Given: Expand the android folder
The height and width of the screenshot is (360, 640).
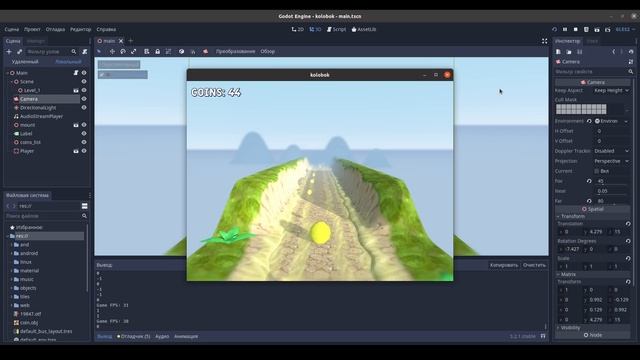Looking at the screenshot, I should click(x=11, y=253).
